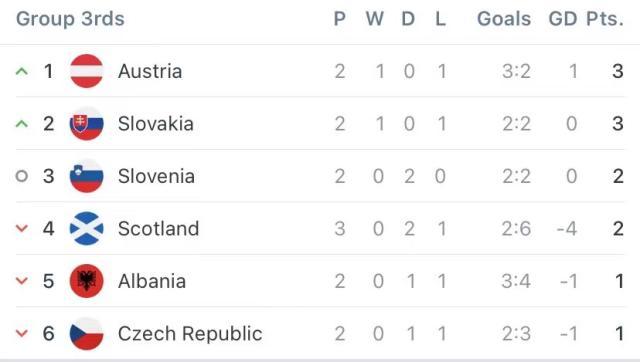Click the Goals column header

click(x=504, y=19)
